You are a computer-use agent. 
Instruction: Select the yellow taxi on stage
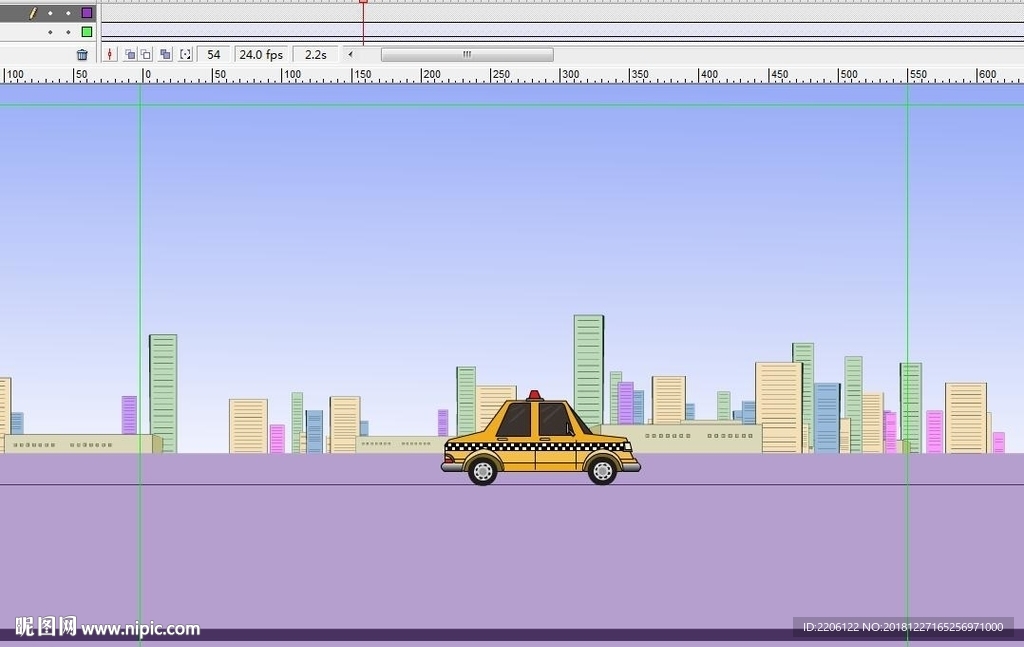pos(541,438)
